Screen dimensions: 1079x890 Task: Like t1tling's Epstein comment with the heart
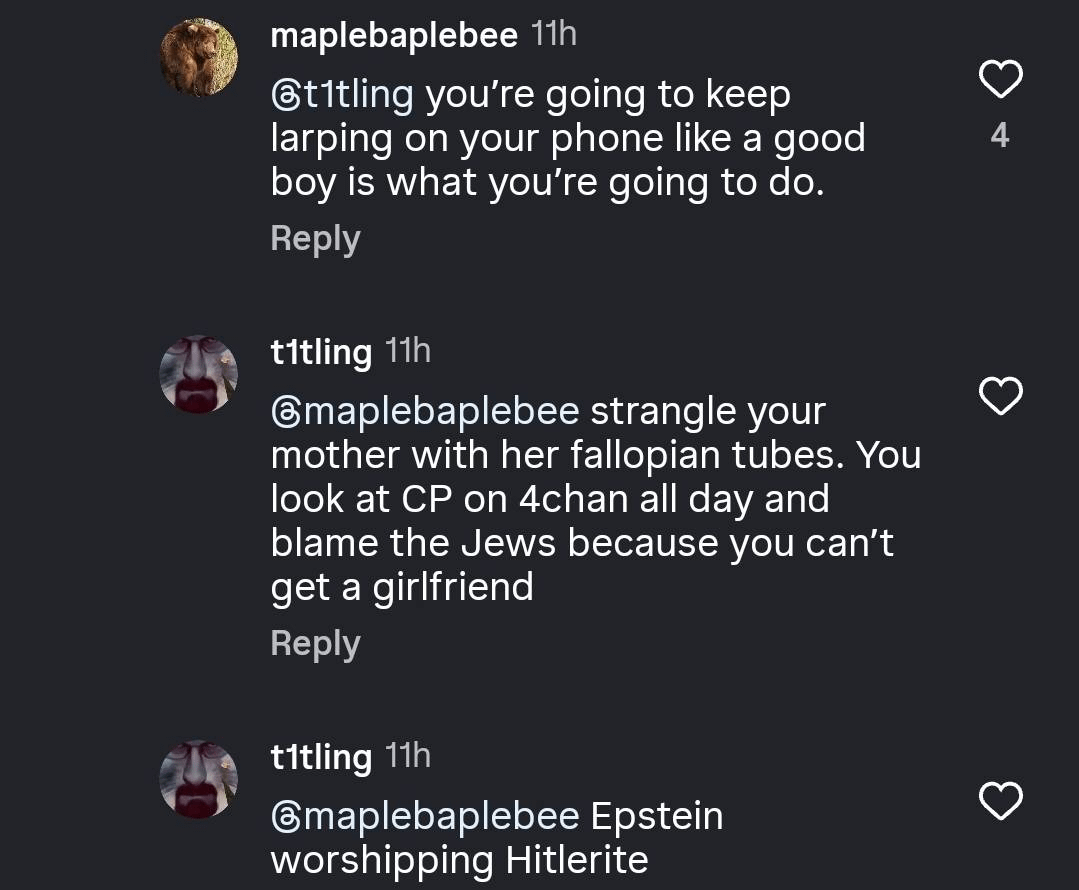(999, 800)
